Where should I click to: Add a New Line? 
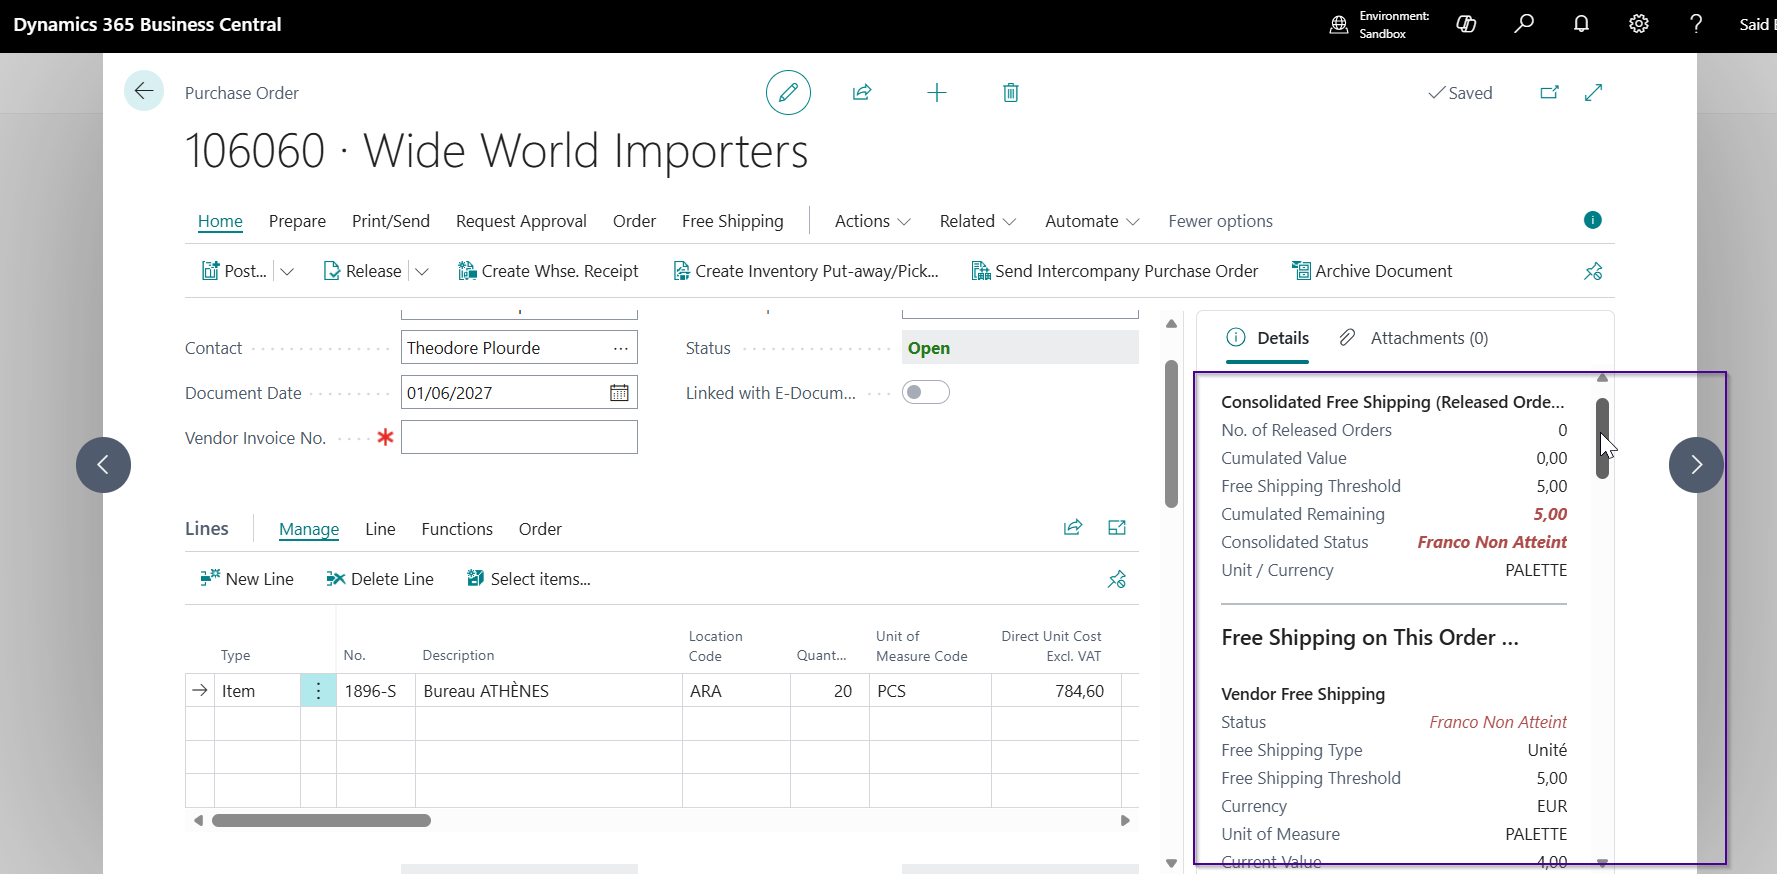(x=247, y=579)
